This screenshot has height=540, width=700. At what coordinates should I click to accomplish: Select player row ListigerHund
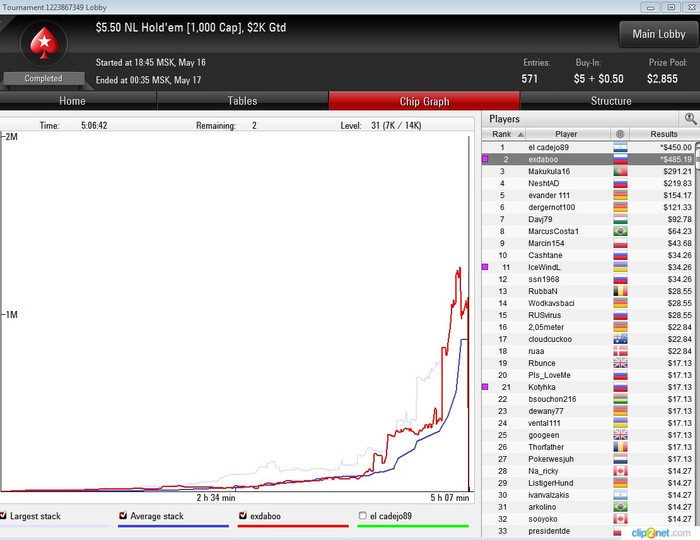[588, 483]
